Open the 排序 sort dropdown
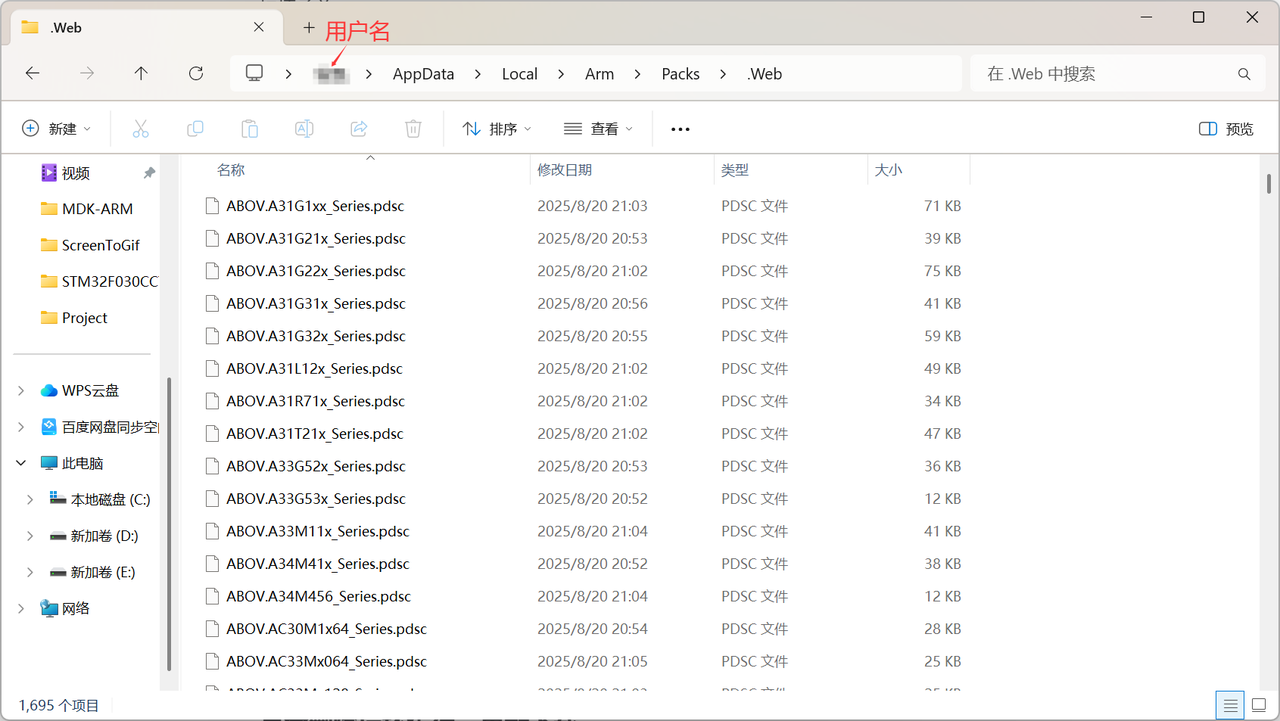The height and width of the screenshot is (721, 1280). click(497, 129)
